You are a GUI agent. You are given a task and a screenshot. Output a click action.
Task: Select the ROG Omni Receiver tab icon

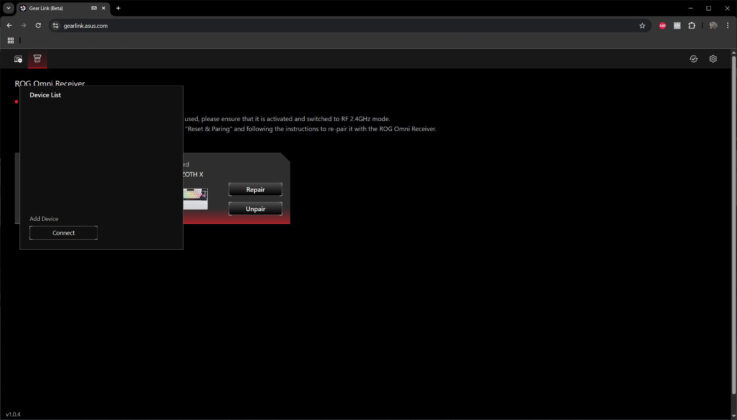pos(37,59)
